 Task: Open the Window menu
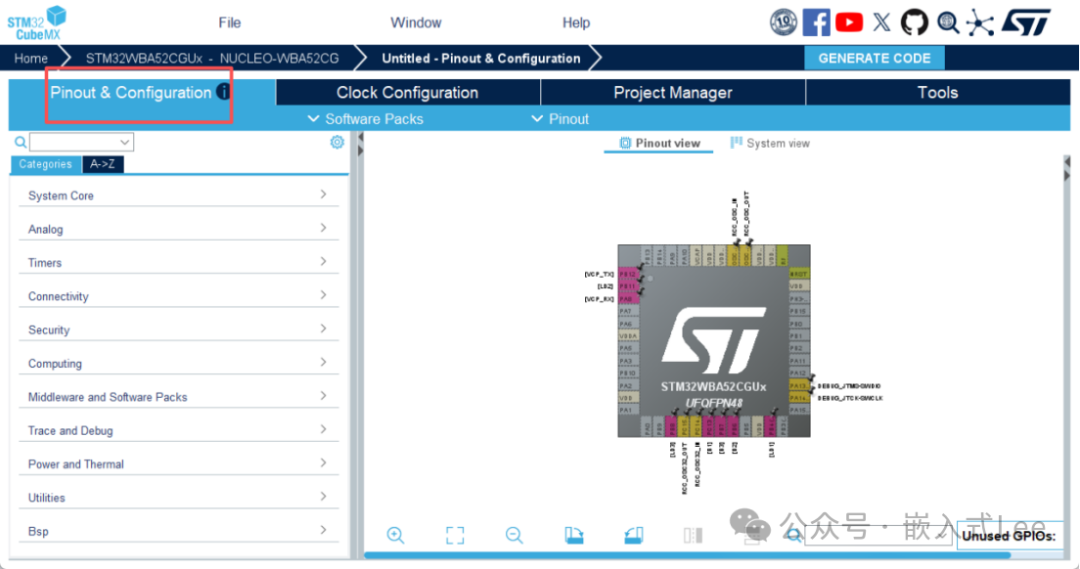click(x=416, y=23)
